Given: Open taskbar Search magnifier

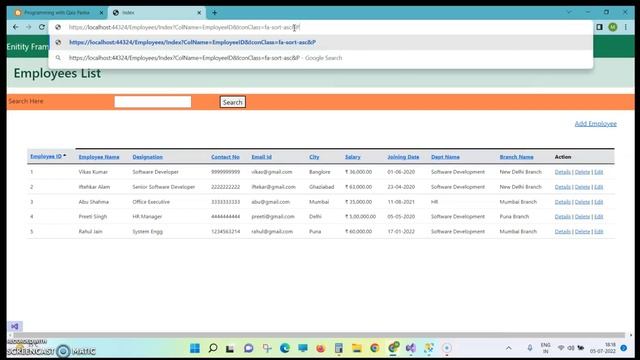Looking at the screenshot, I should 213,348.
